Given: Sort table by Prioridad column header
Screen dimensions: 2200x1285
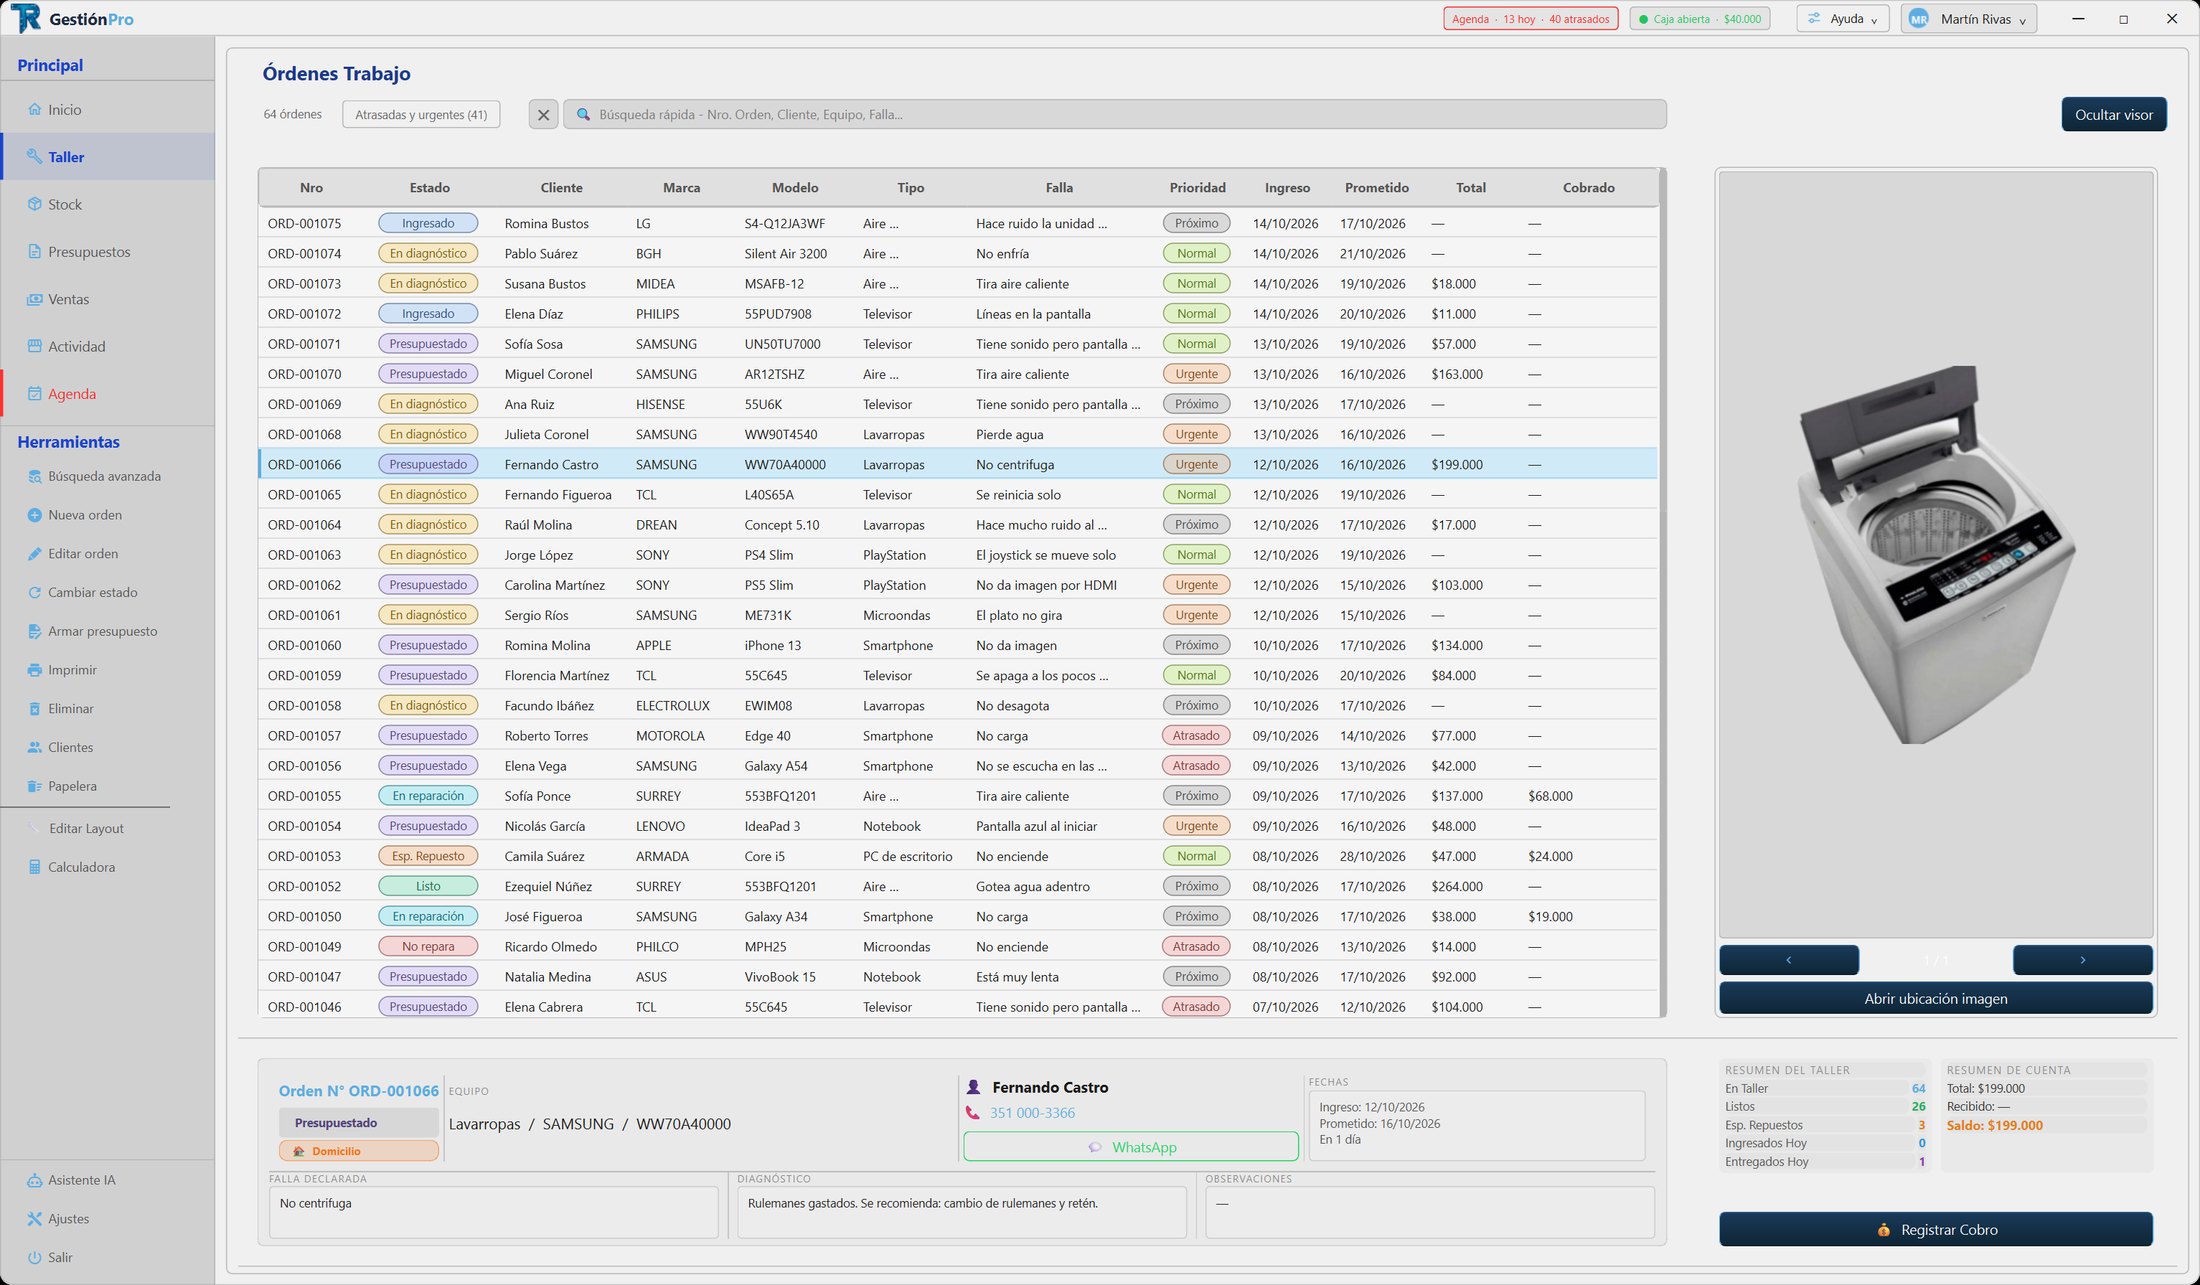Looking at the screenshot, I should tap(1197, 188).
